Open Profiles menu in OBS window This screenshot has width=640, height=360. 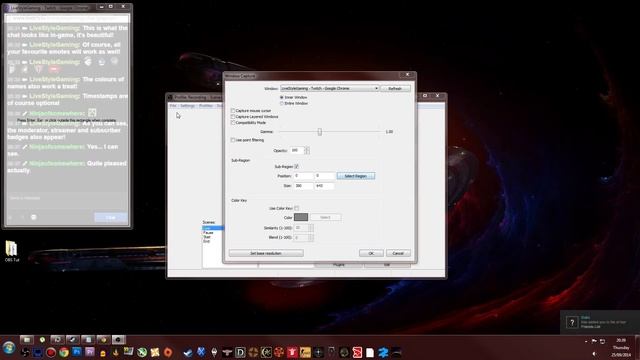coord(206,106)
